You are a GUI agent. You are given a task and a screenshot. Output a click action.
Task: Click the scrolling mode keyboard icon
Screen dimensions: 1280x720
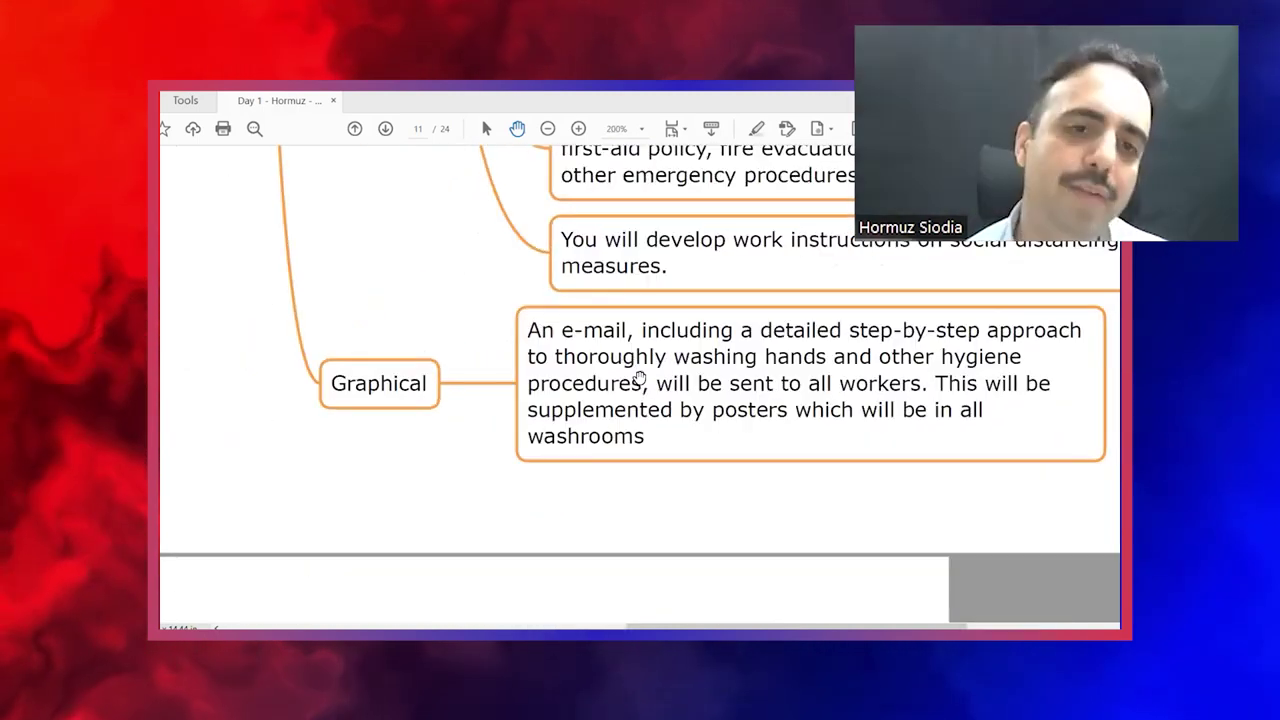coord(711,129)
